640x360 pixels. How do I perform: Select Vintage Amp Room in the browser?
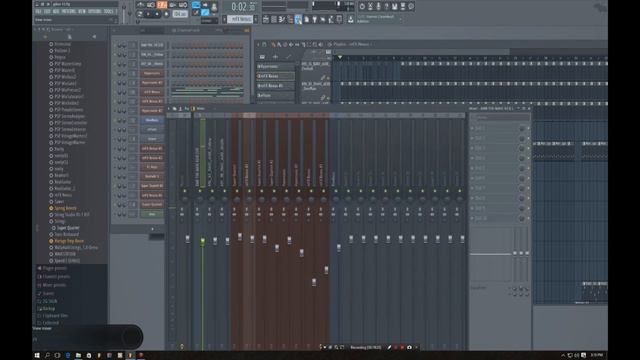point(69,241)
